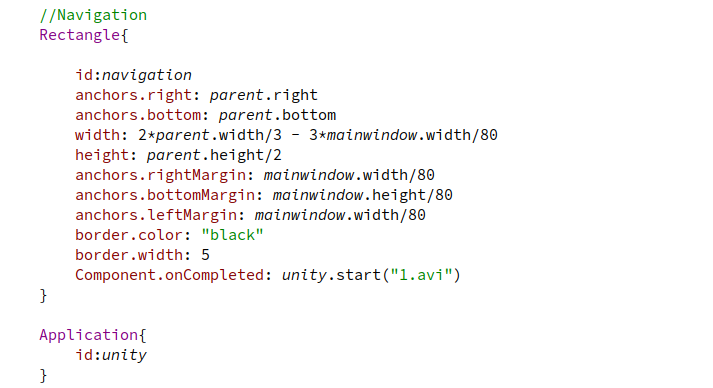Viewport: 713px width, 388px height.
Task: Click anchors.bottomMargin property
Action: [x=165, y=195]
